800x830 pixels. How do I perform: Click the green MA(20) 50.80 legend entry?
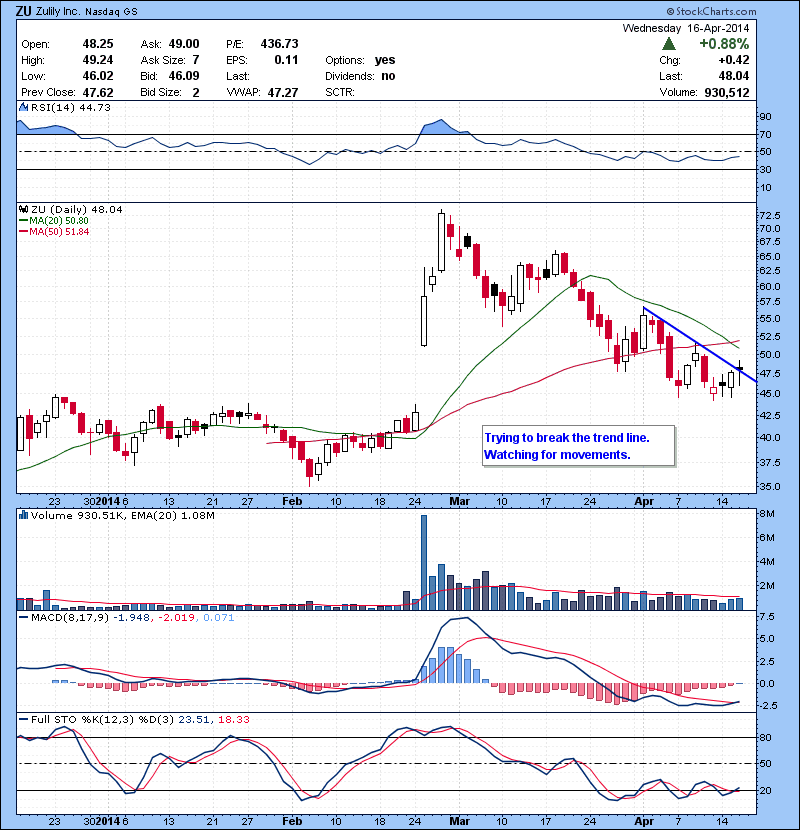(53, 221)
